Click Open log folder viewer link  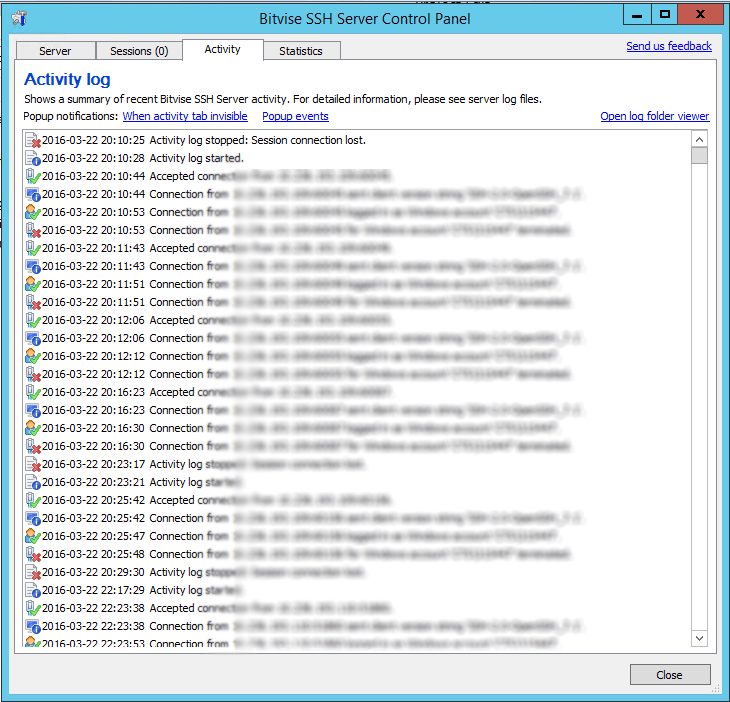(x=655, y=116)
